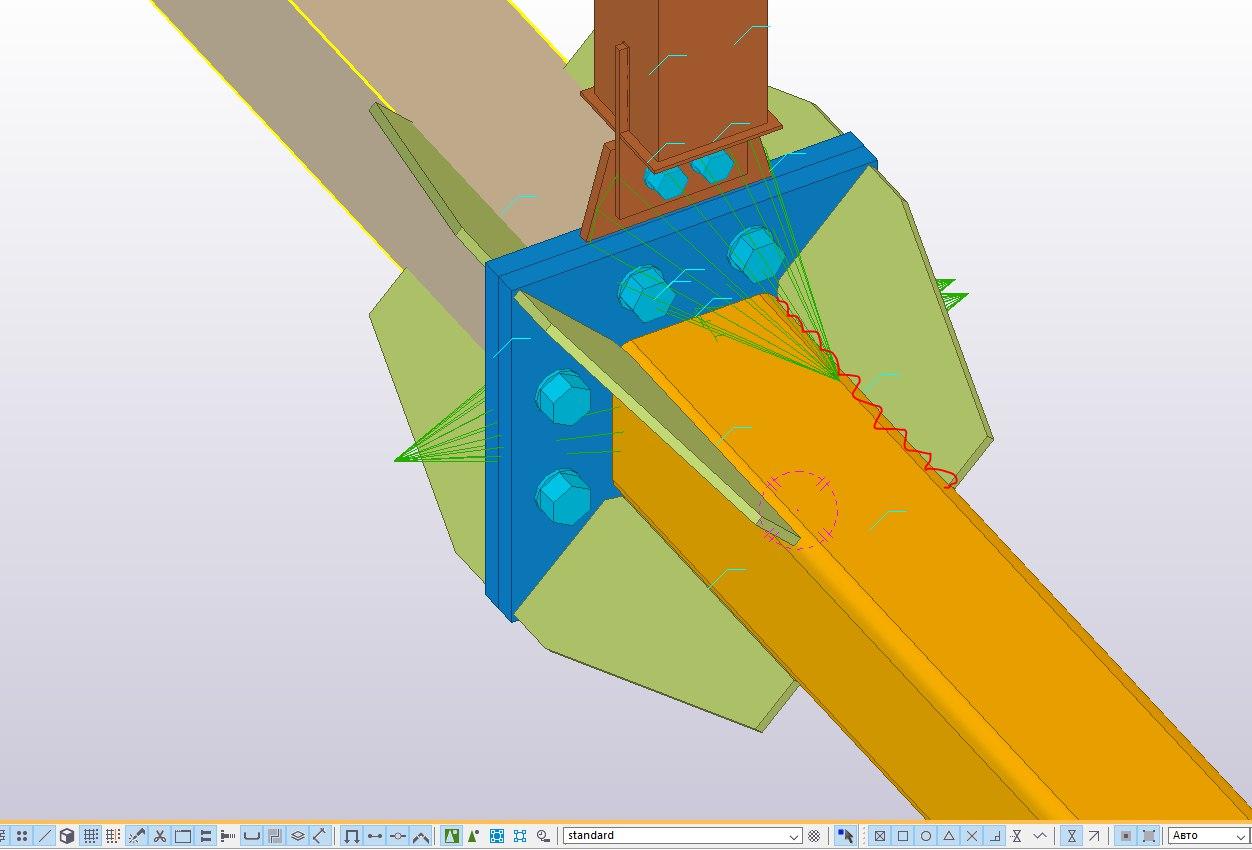Toggle the select grids switch

pyautogui.click(x=90, y=836)
